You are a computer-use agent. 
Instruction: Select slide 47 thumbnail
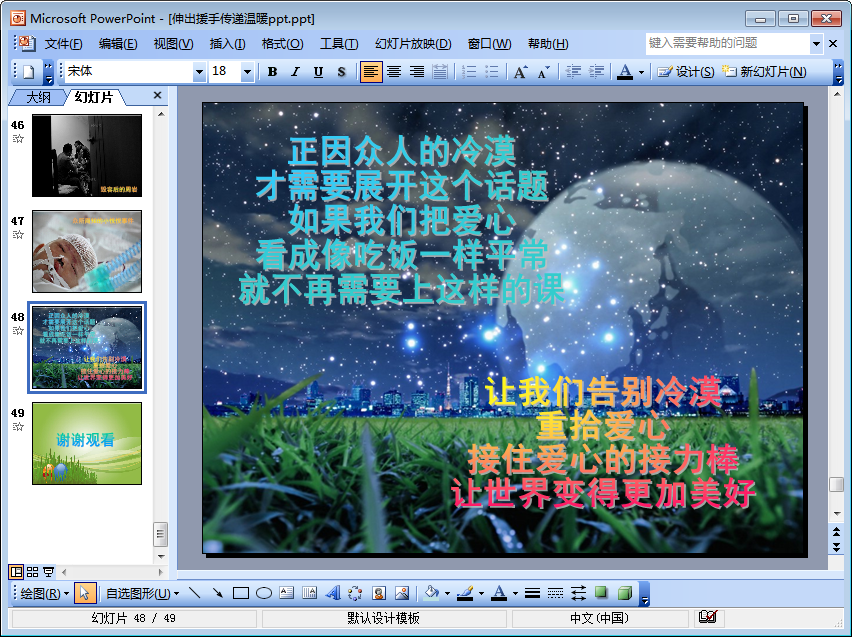pos(87,252)
